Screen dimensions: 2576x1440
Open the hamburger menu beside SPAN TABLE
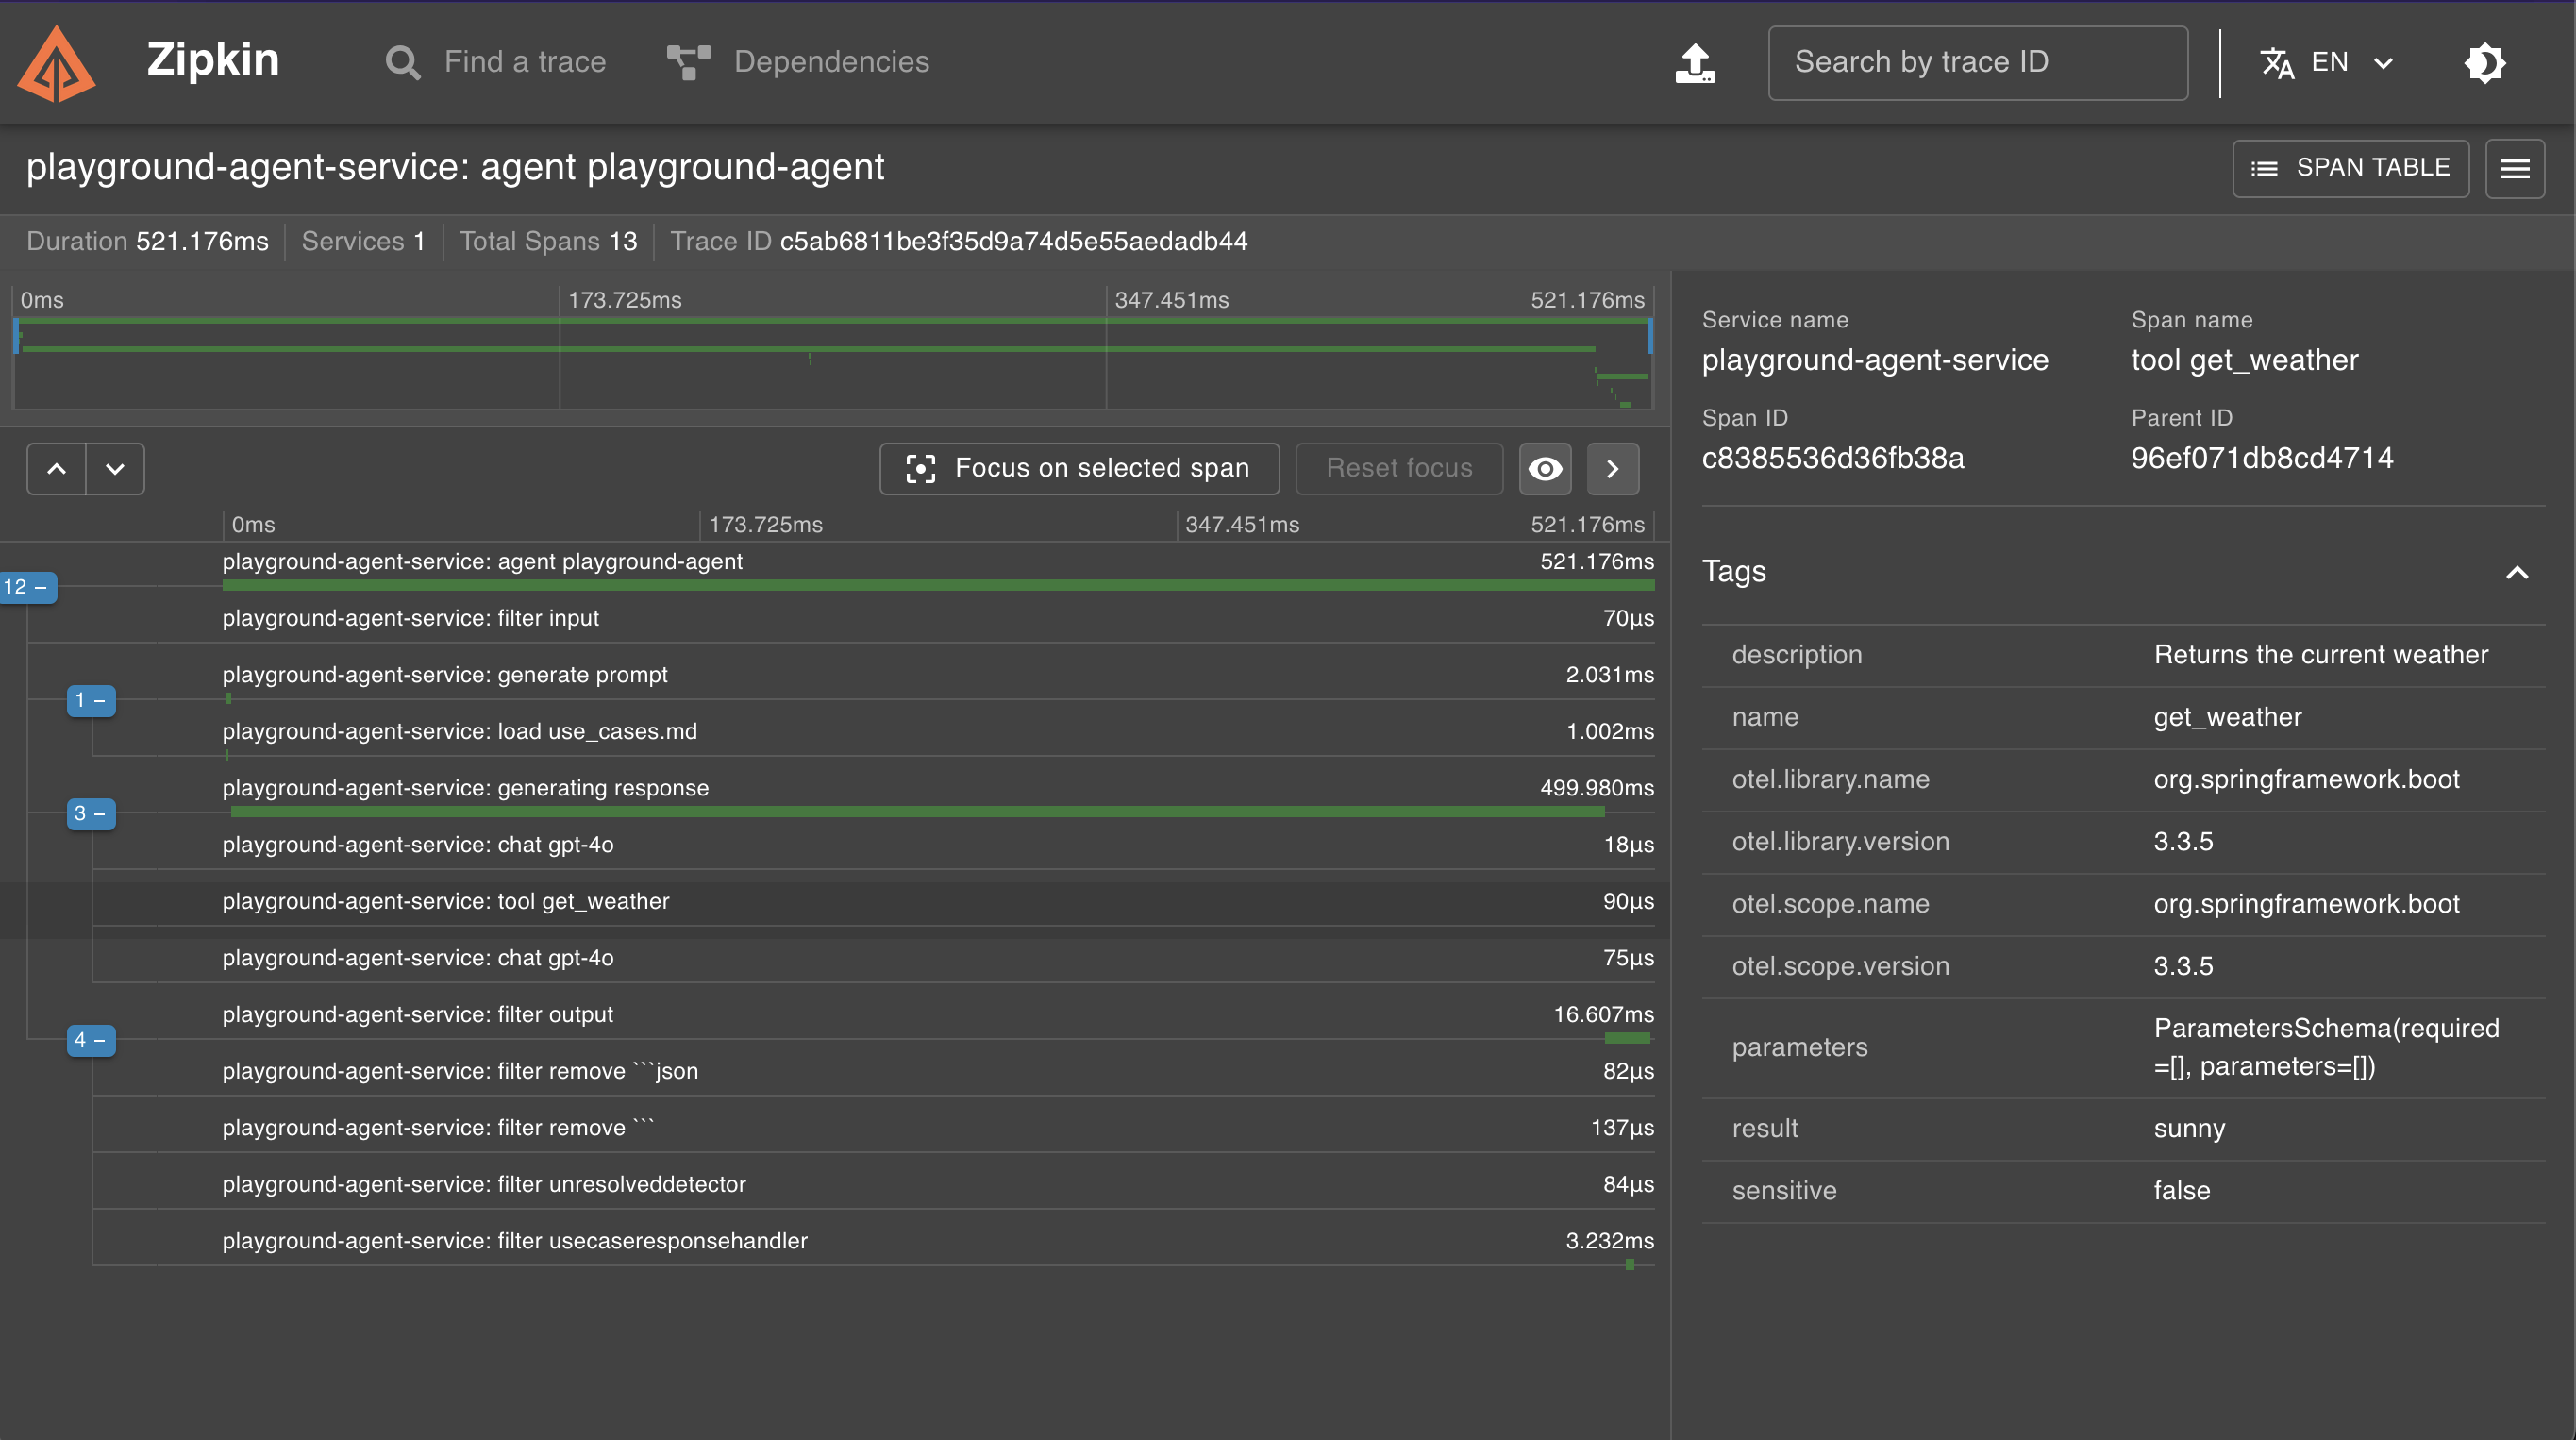pyautogui.click(x=2515, y=168)
